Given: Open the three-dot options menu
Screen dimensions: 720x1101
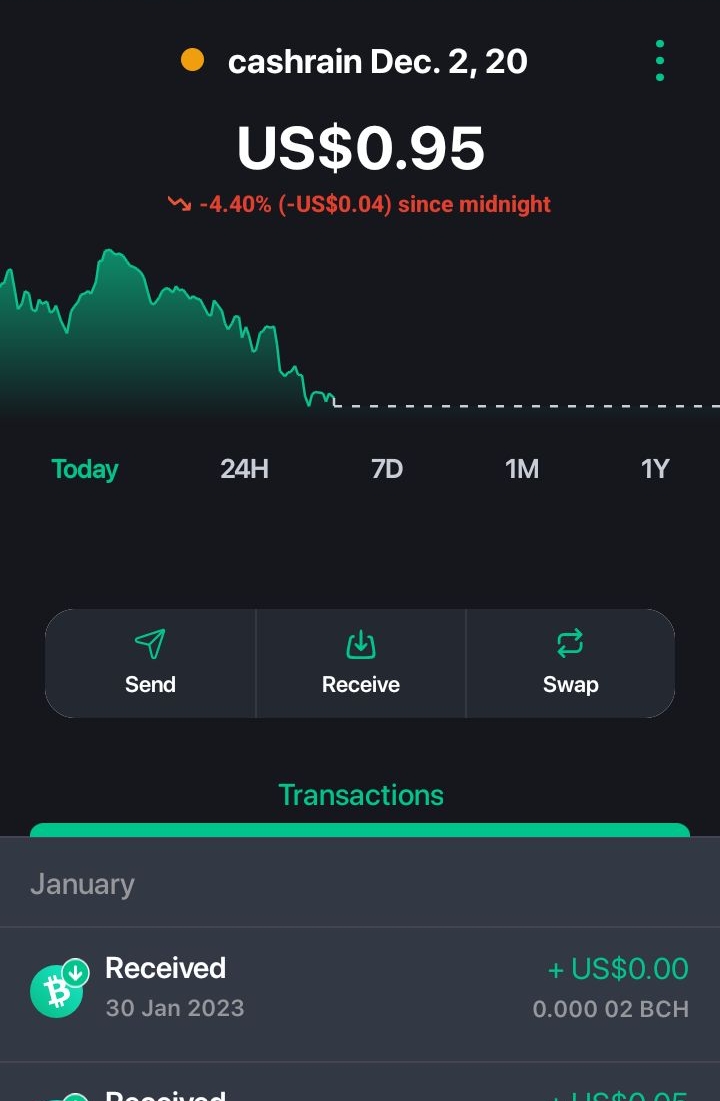Looking at the screenshot, I should point(660,60).
